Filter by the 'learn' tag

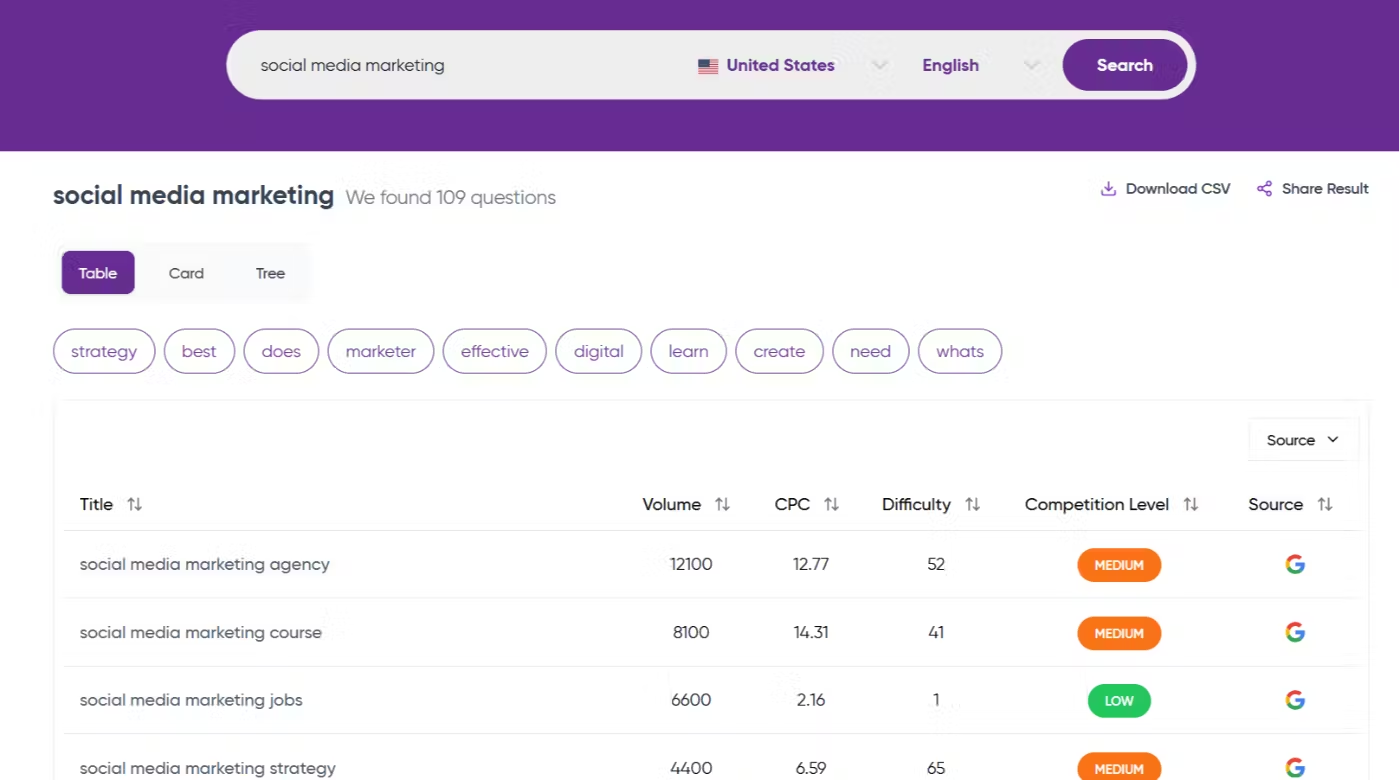tap(689, 351)
